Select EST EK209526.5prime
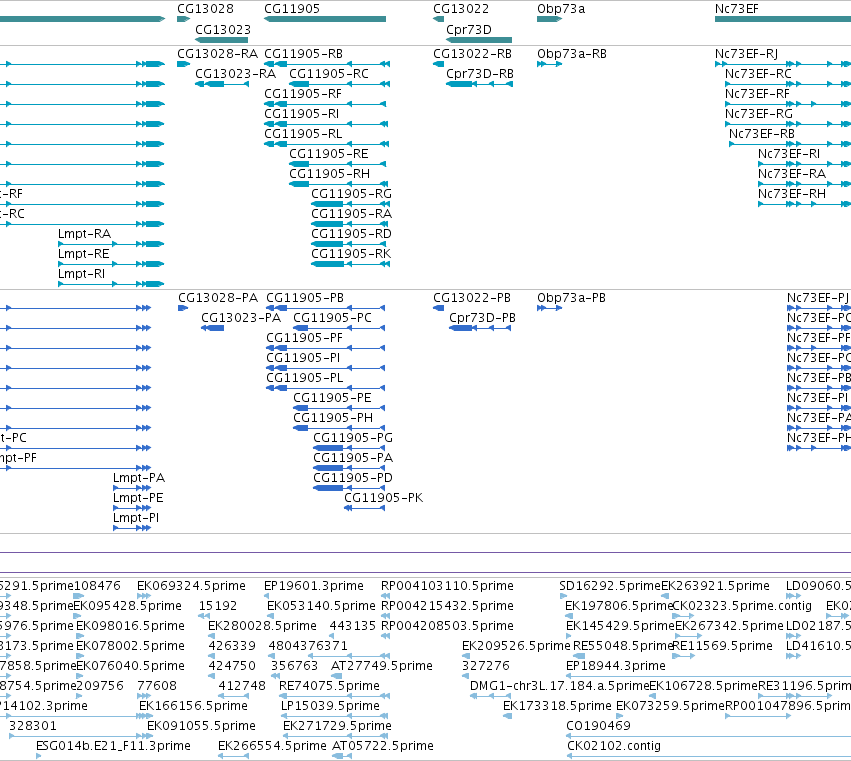This screenshot has width=851, height=761. click(516, 646)
